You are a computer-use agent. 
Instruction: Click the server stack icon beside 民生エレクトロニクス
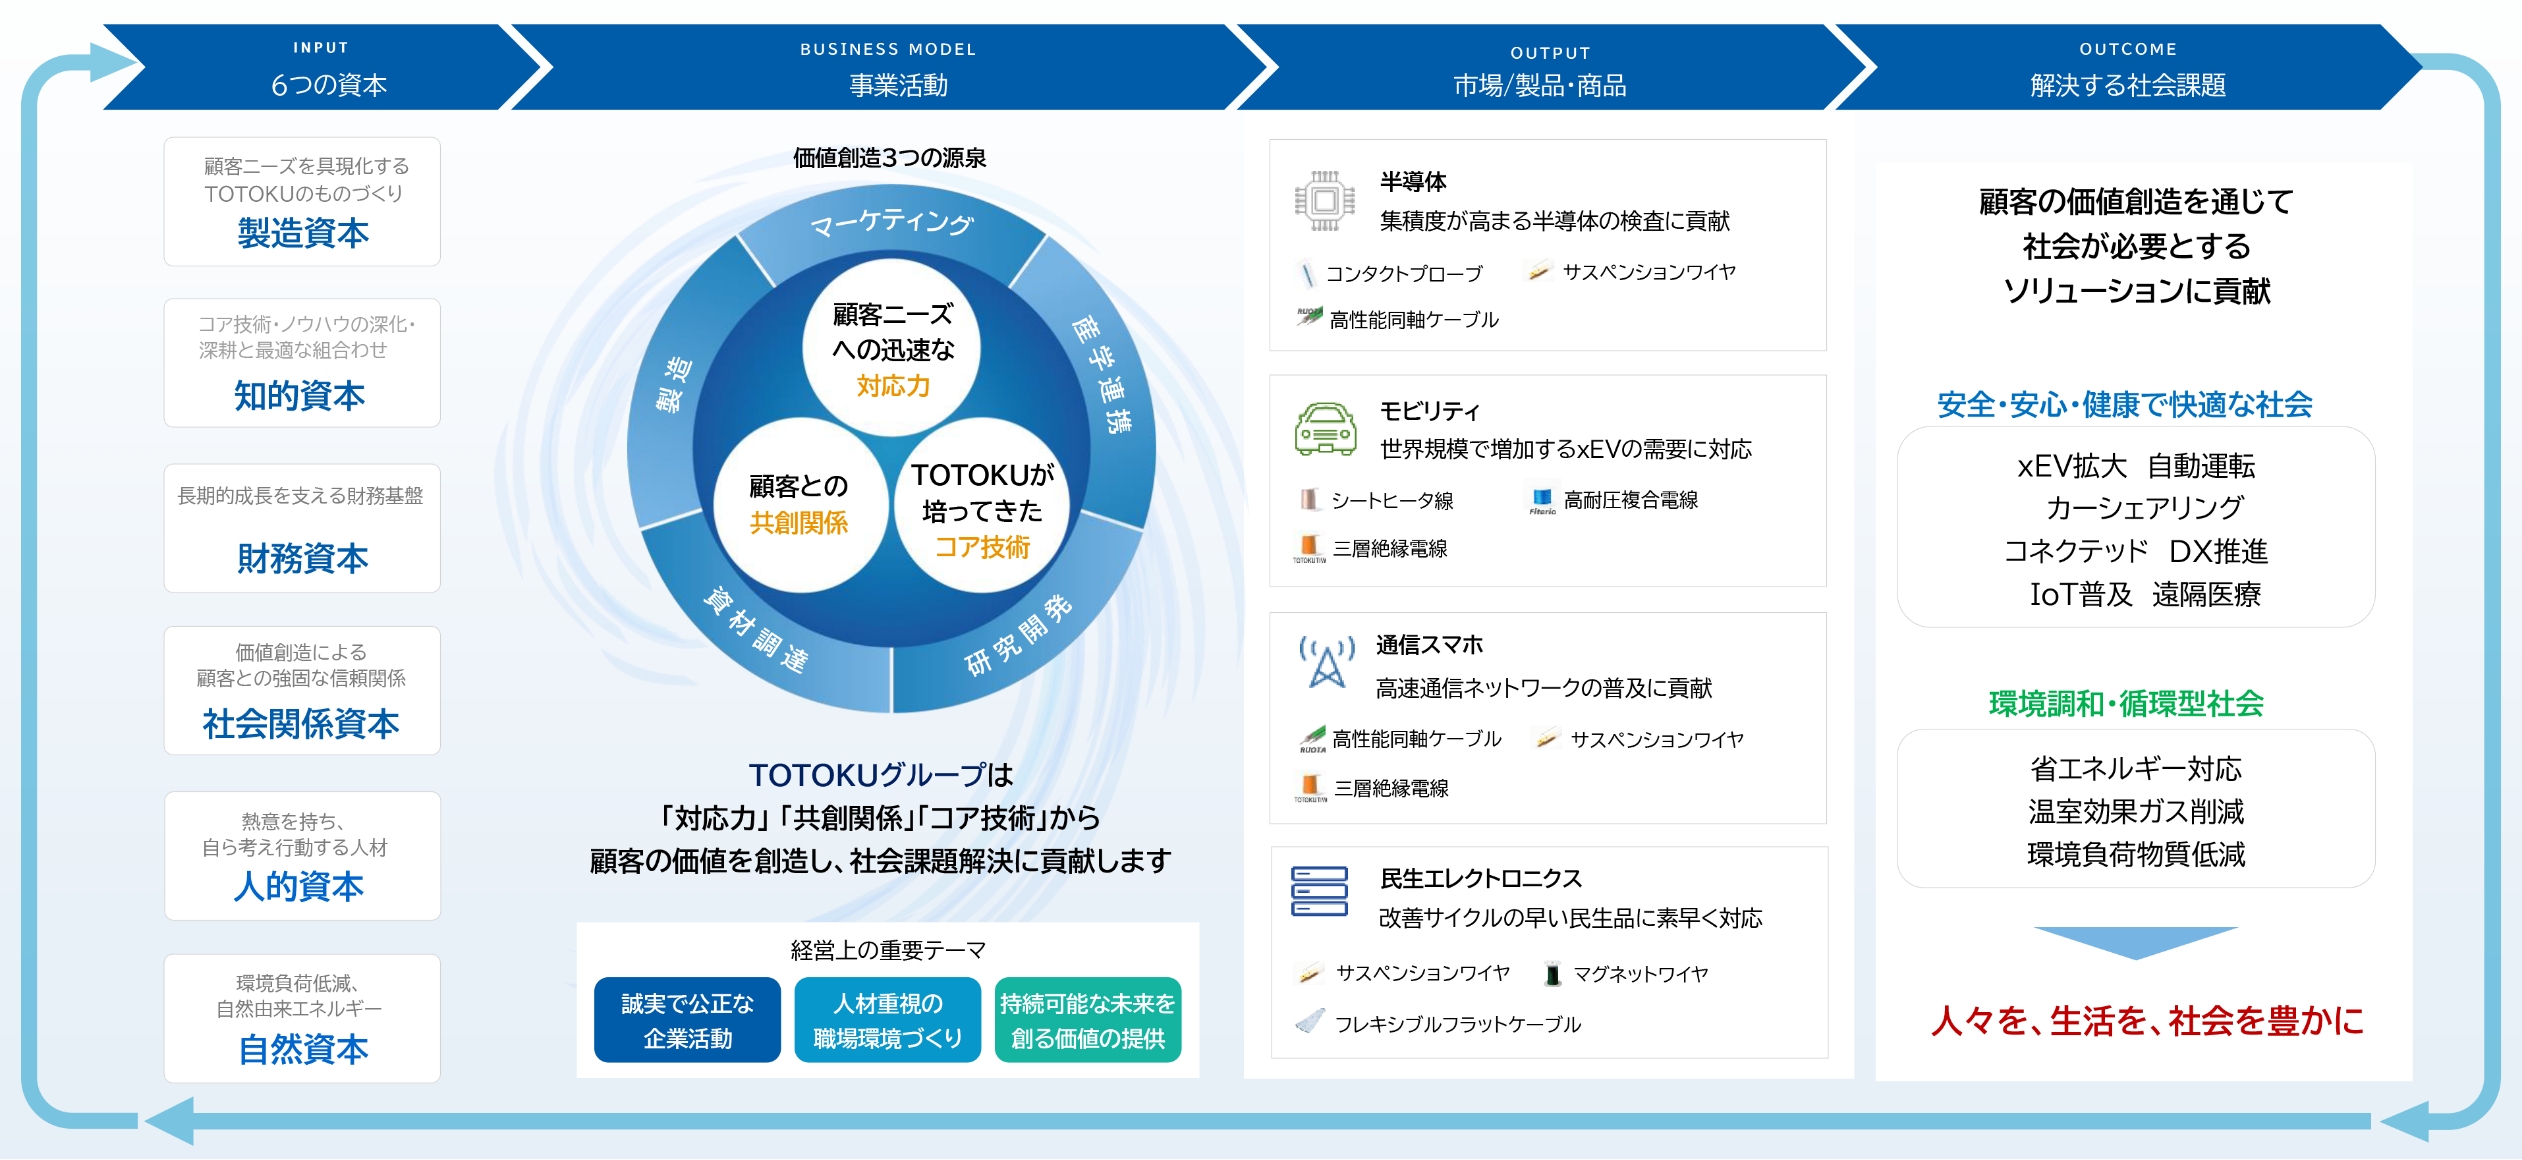(x=1320, y=891)
